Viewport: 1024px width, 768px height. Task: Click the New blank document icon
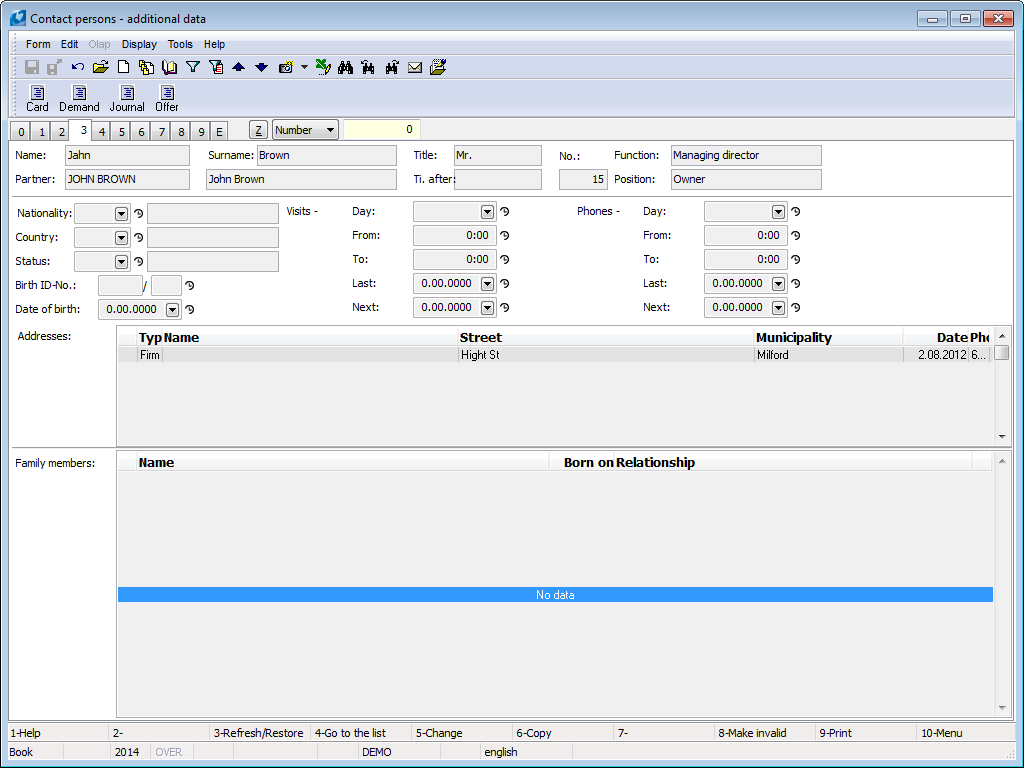pyautogui.click(x=123, y=67)
